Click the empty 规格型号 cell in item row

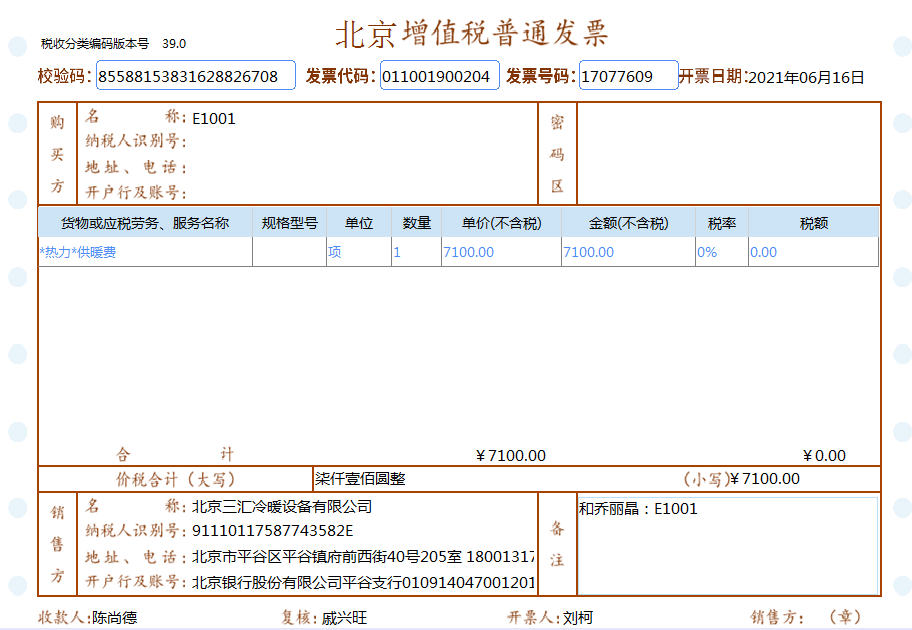290,252
